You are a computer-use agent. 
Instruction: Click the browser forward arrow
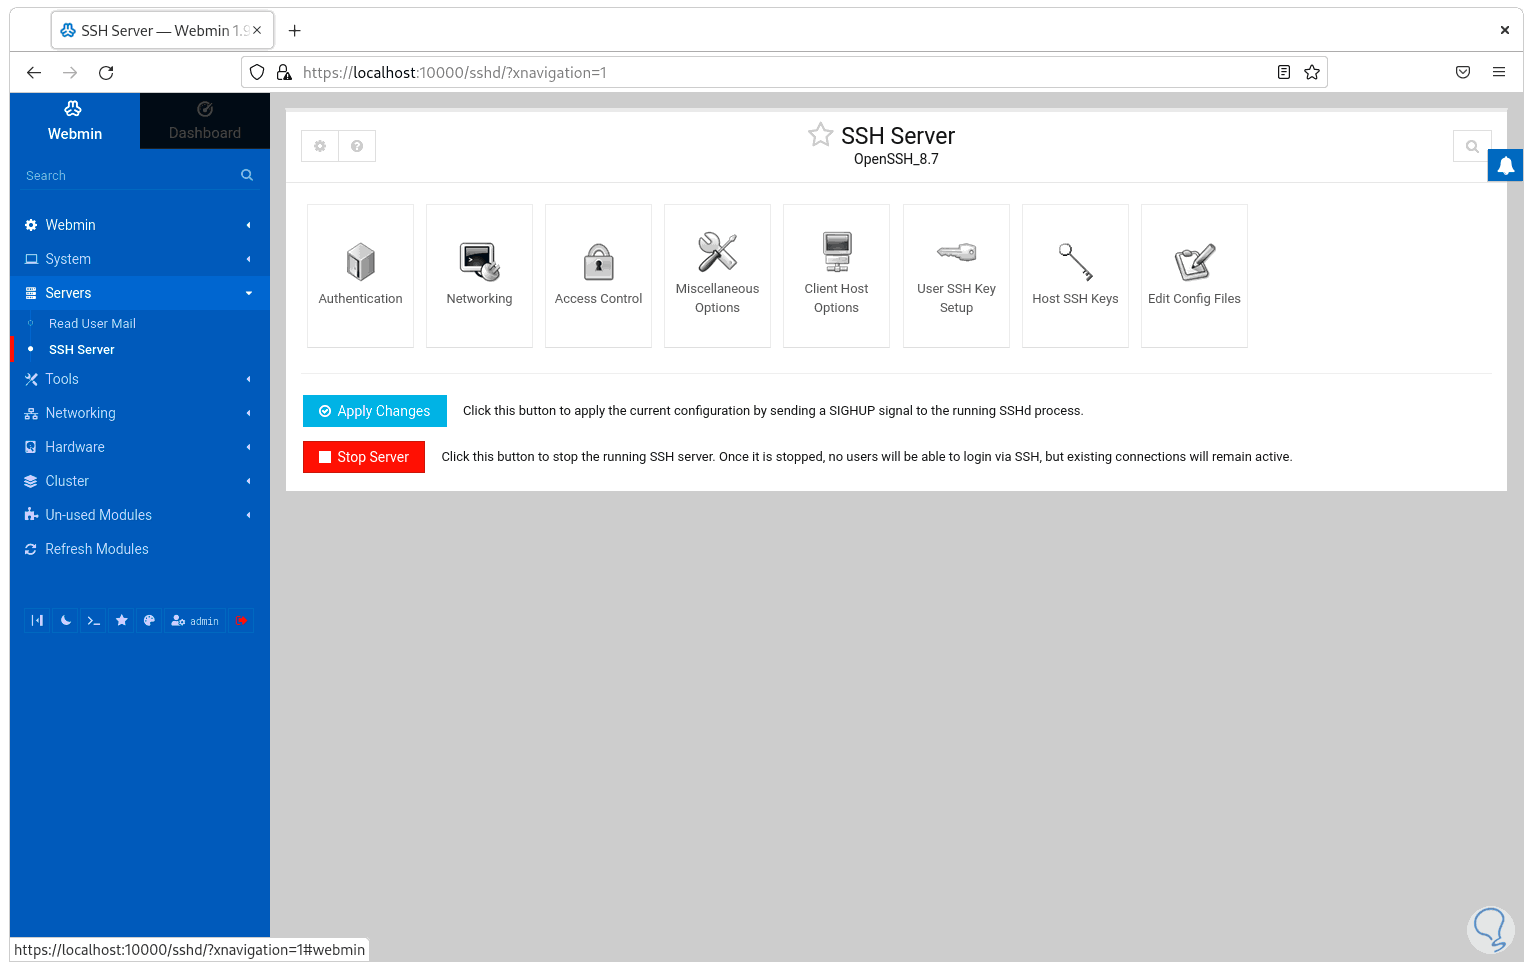pyautogui.click(x=70, y=72)
